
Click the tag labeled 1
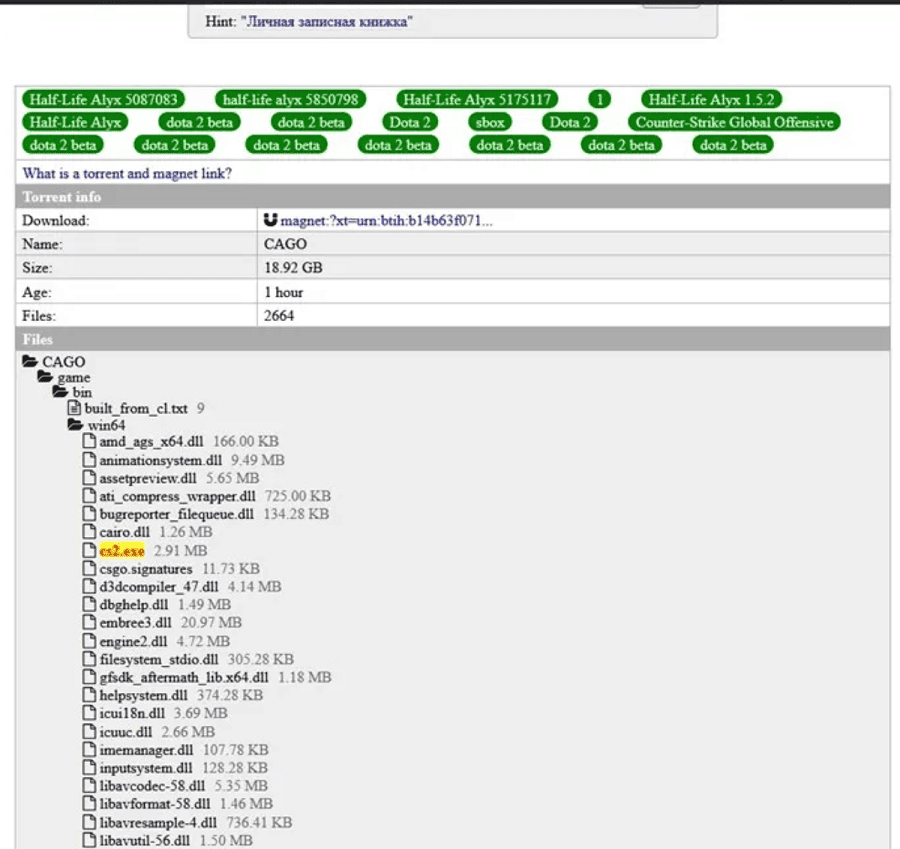[599, 100]
